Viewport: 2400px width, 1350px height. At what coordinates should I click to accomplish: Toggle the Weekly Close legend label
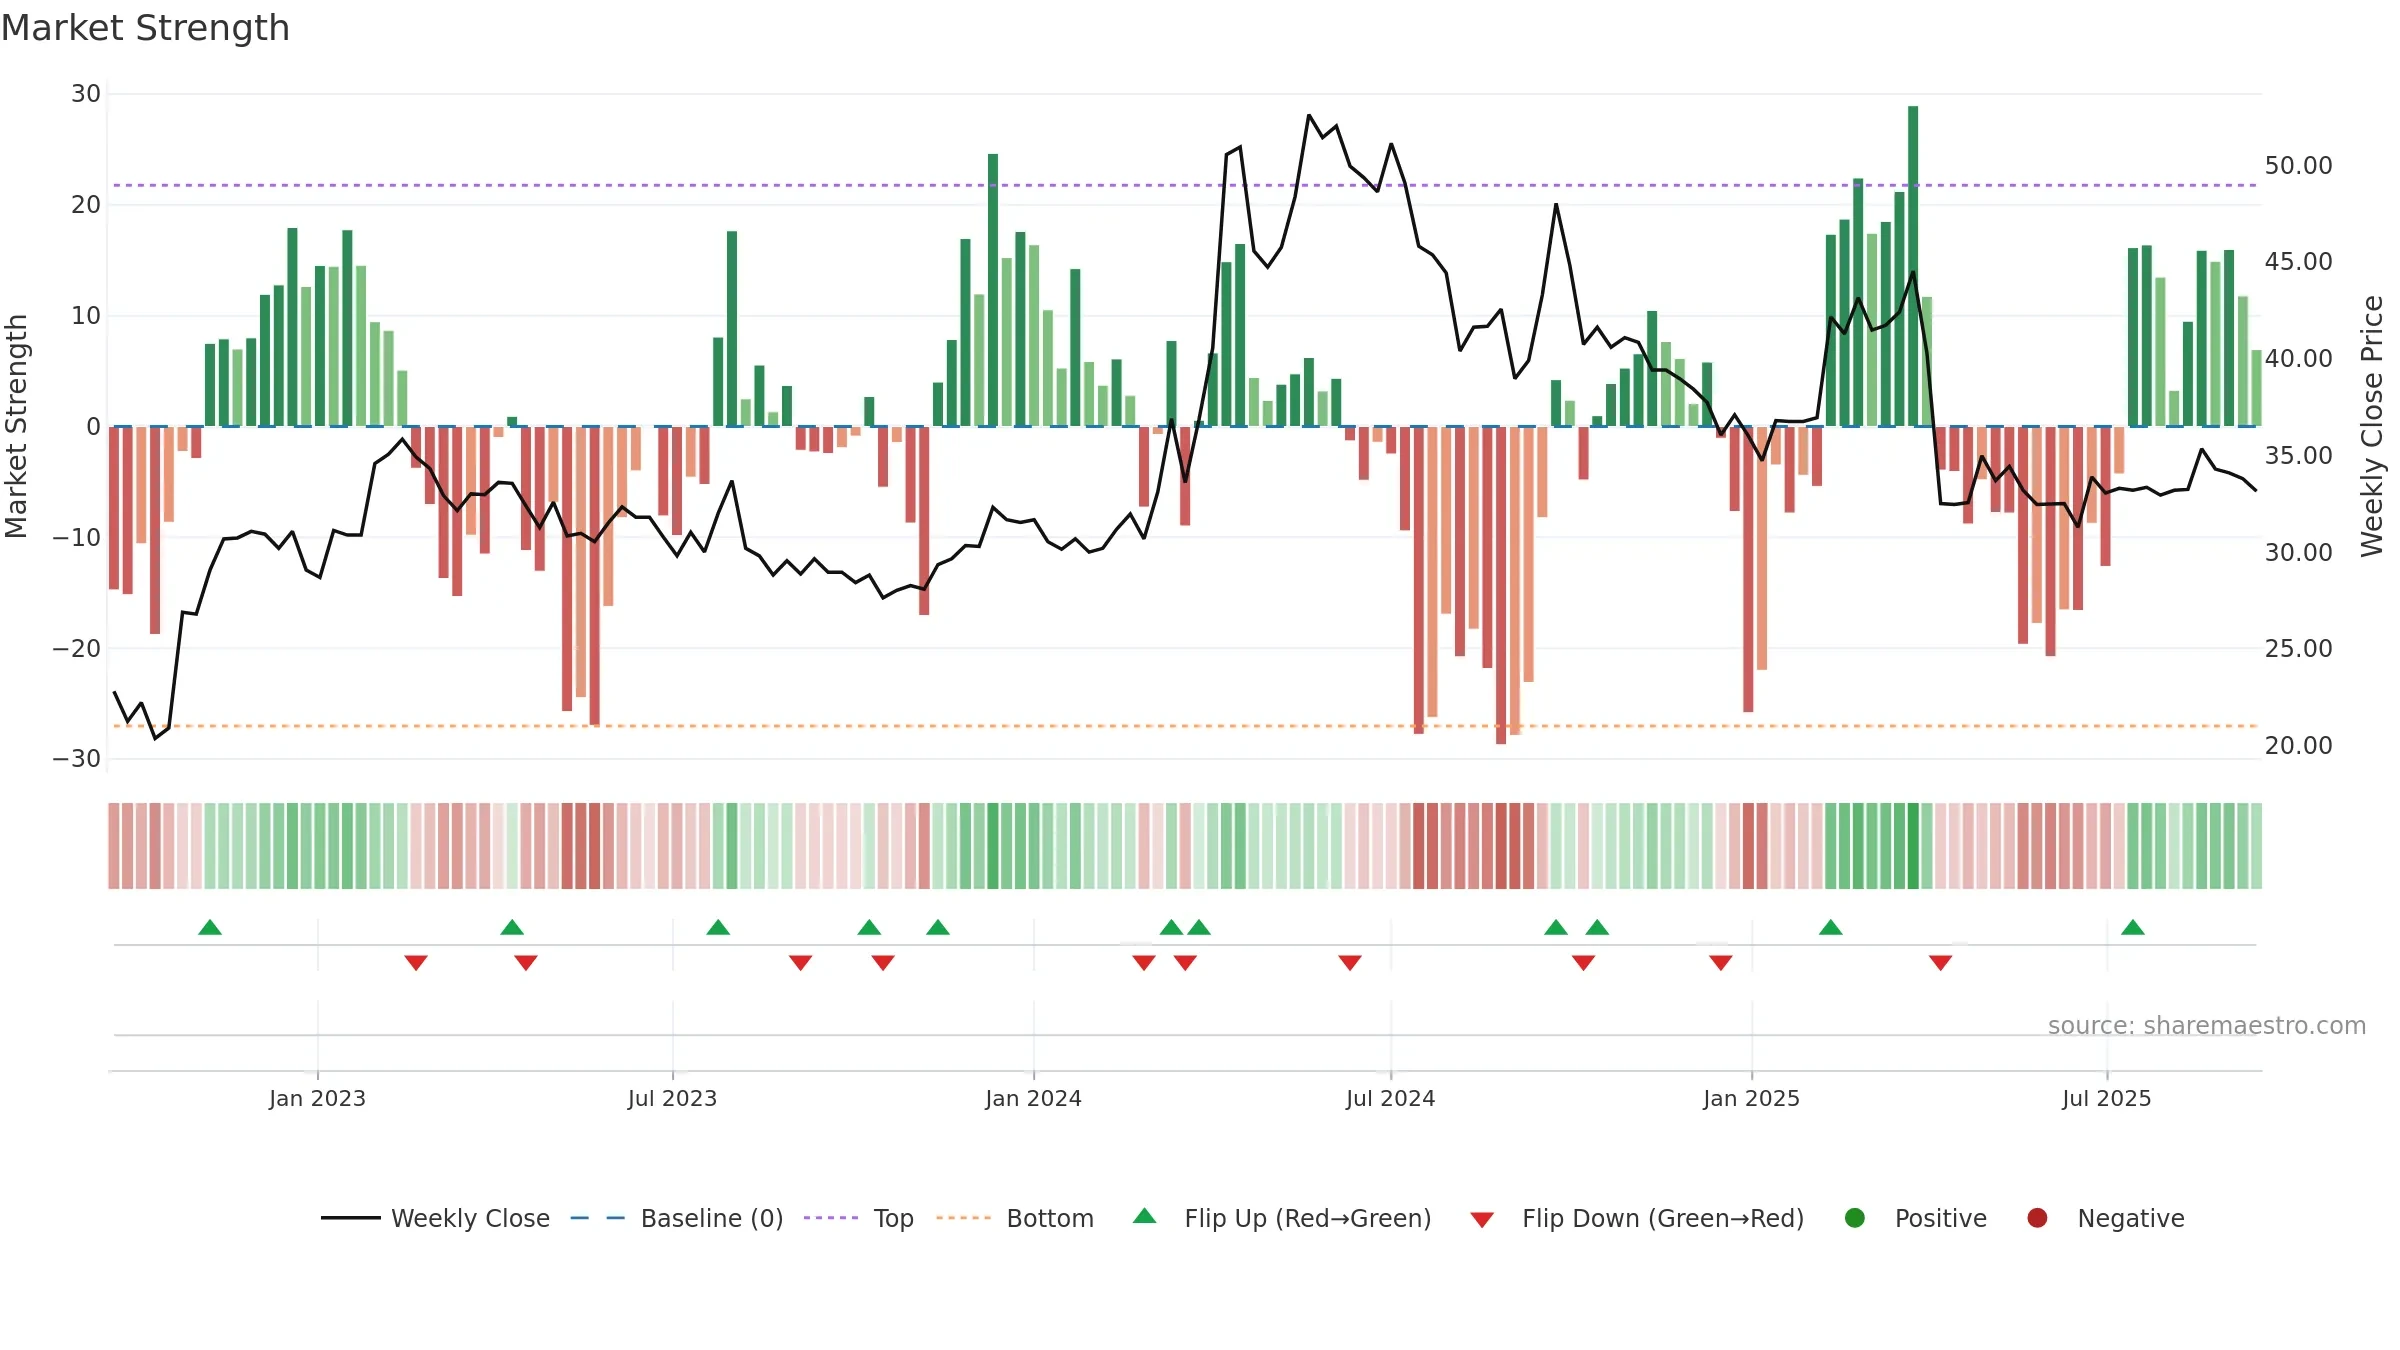470,1218
